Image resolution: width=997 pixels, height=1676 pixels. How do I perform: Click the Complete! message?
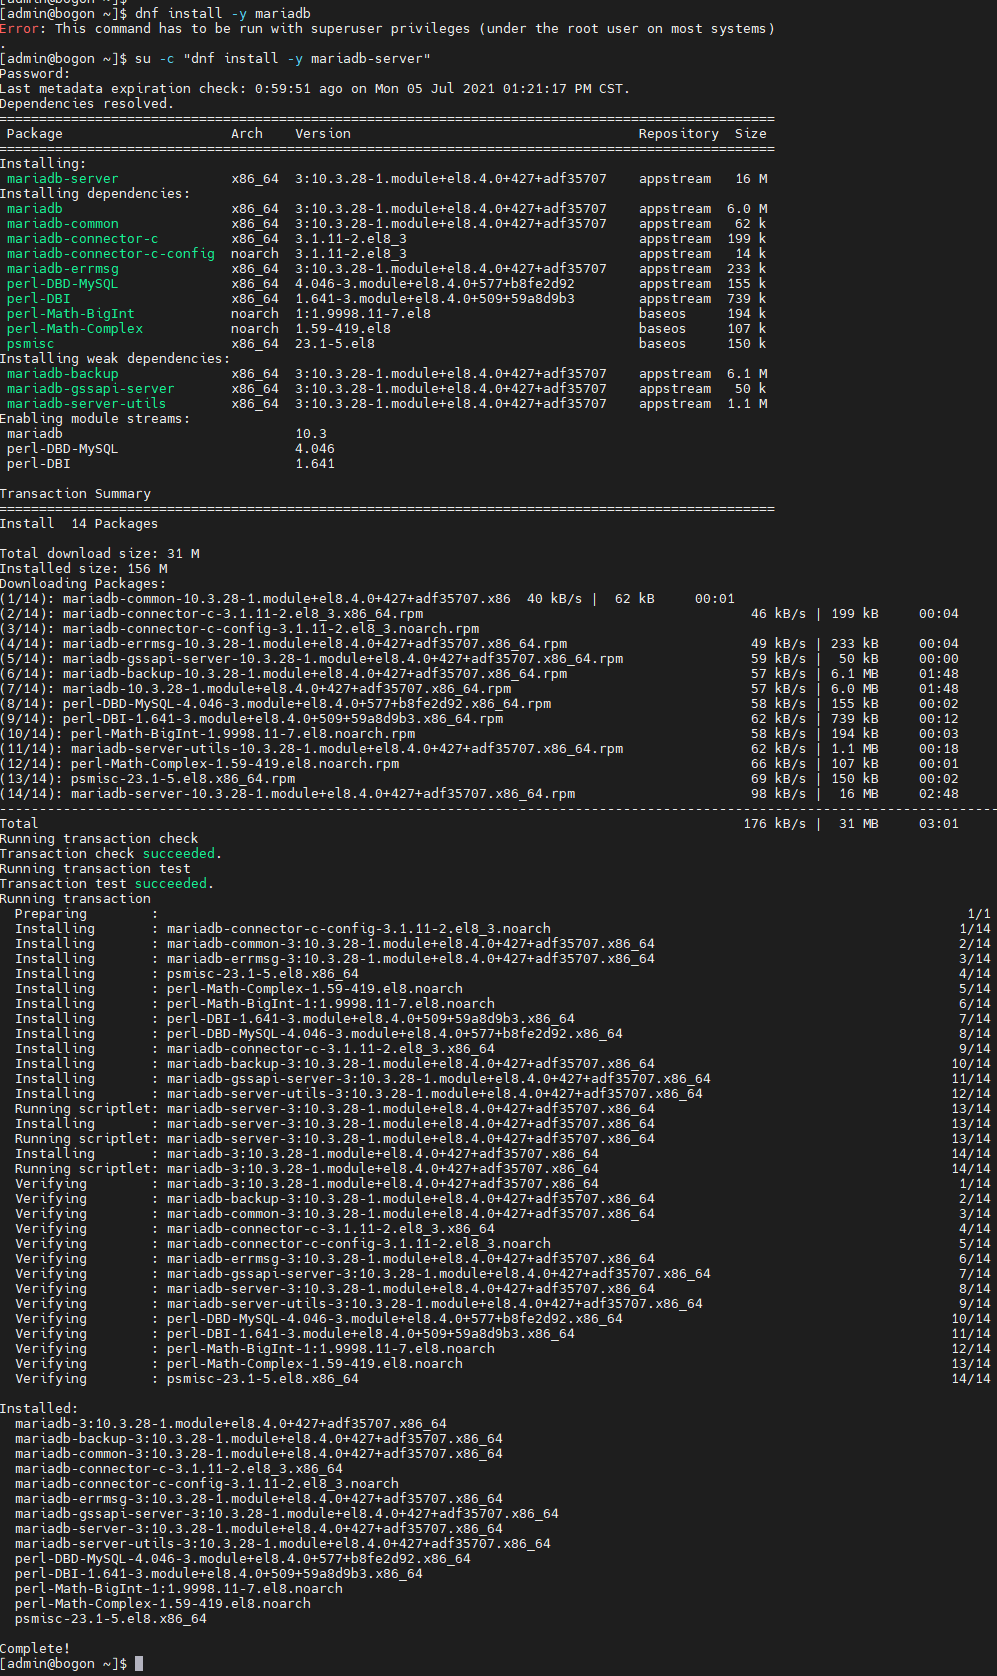pos(35,1648)
